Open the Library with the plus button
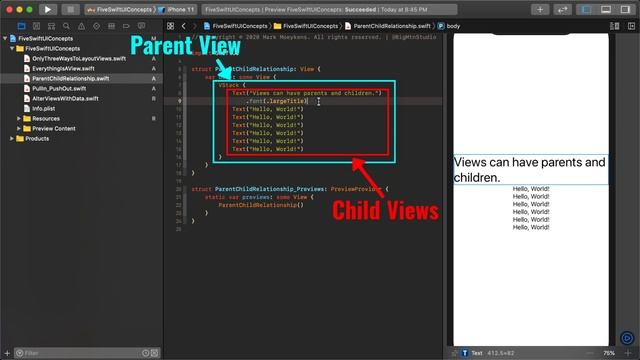Viewport: 640px width, 360px height. [540, 9]
